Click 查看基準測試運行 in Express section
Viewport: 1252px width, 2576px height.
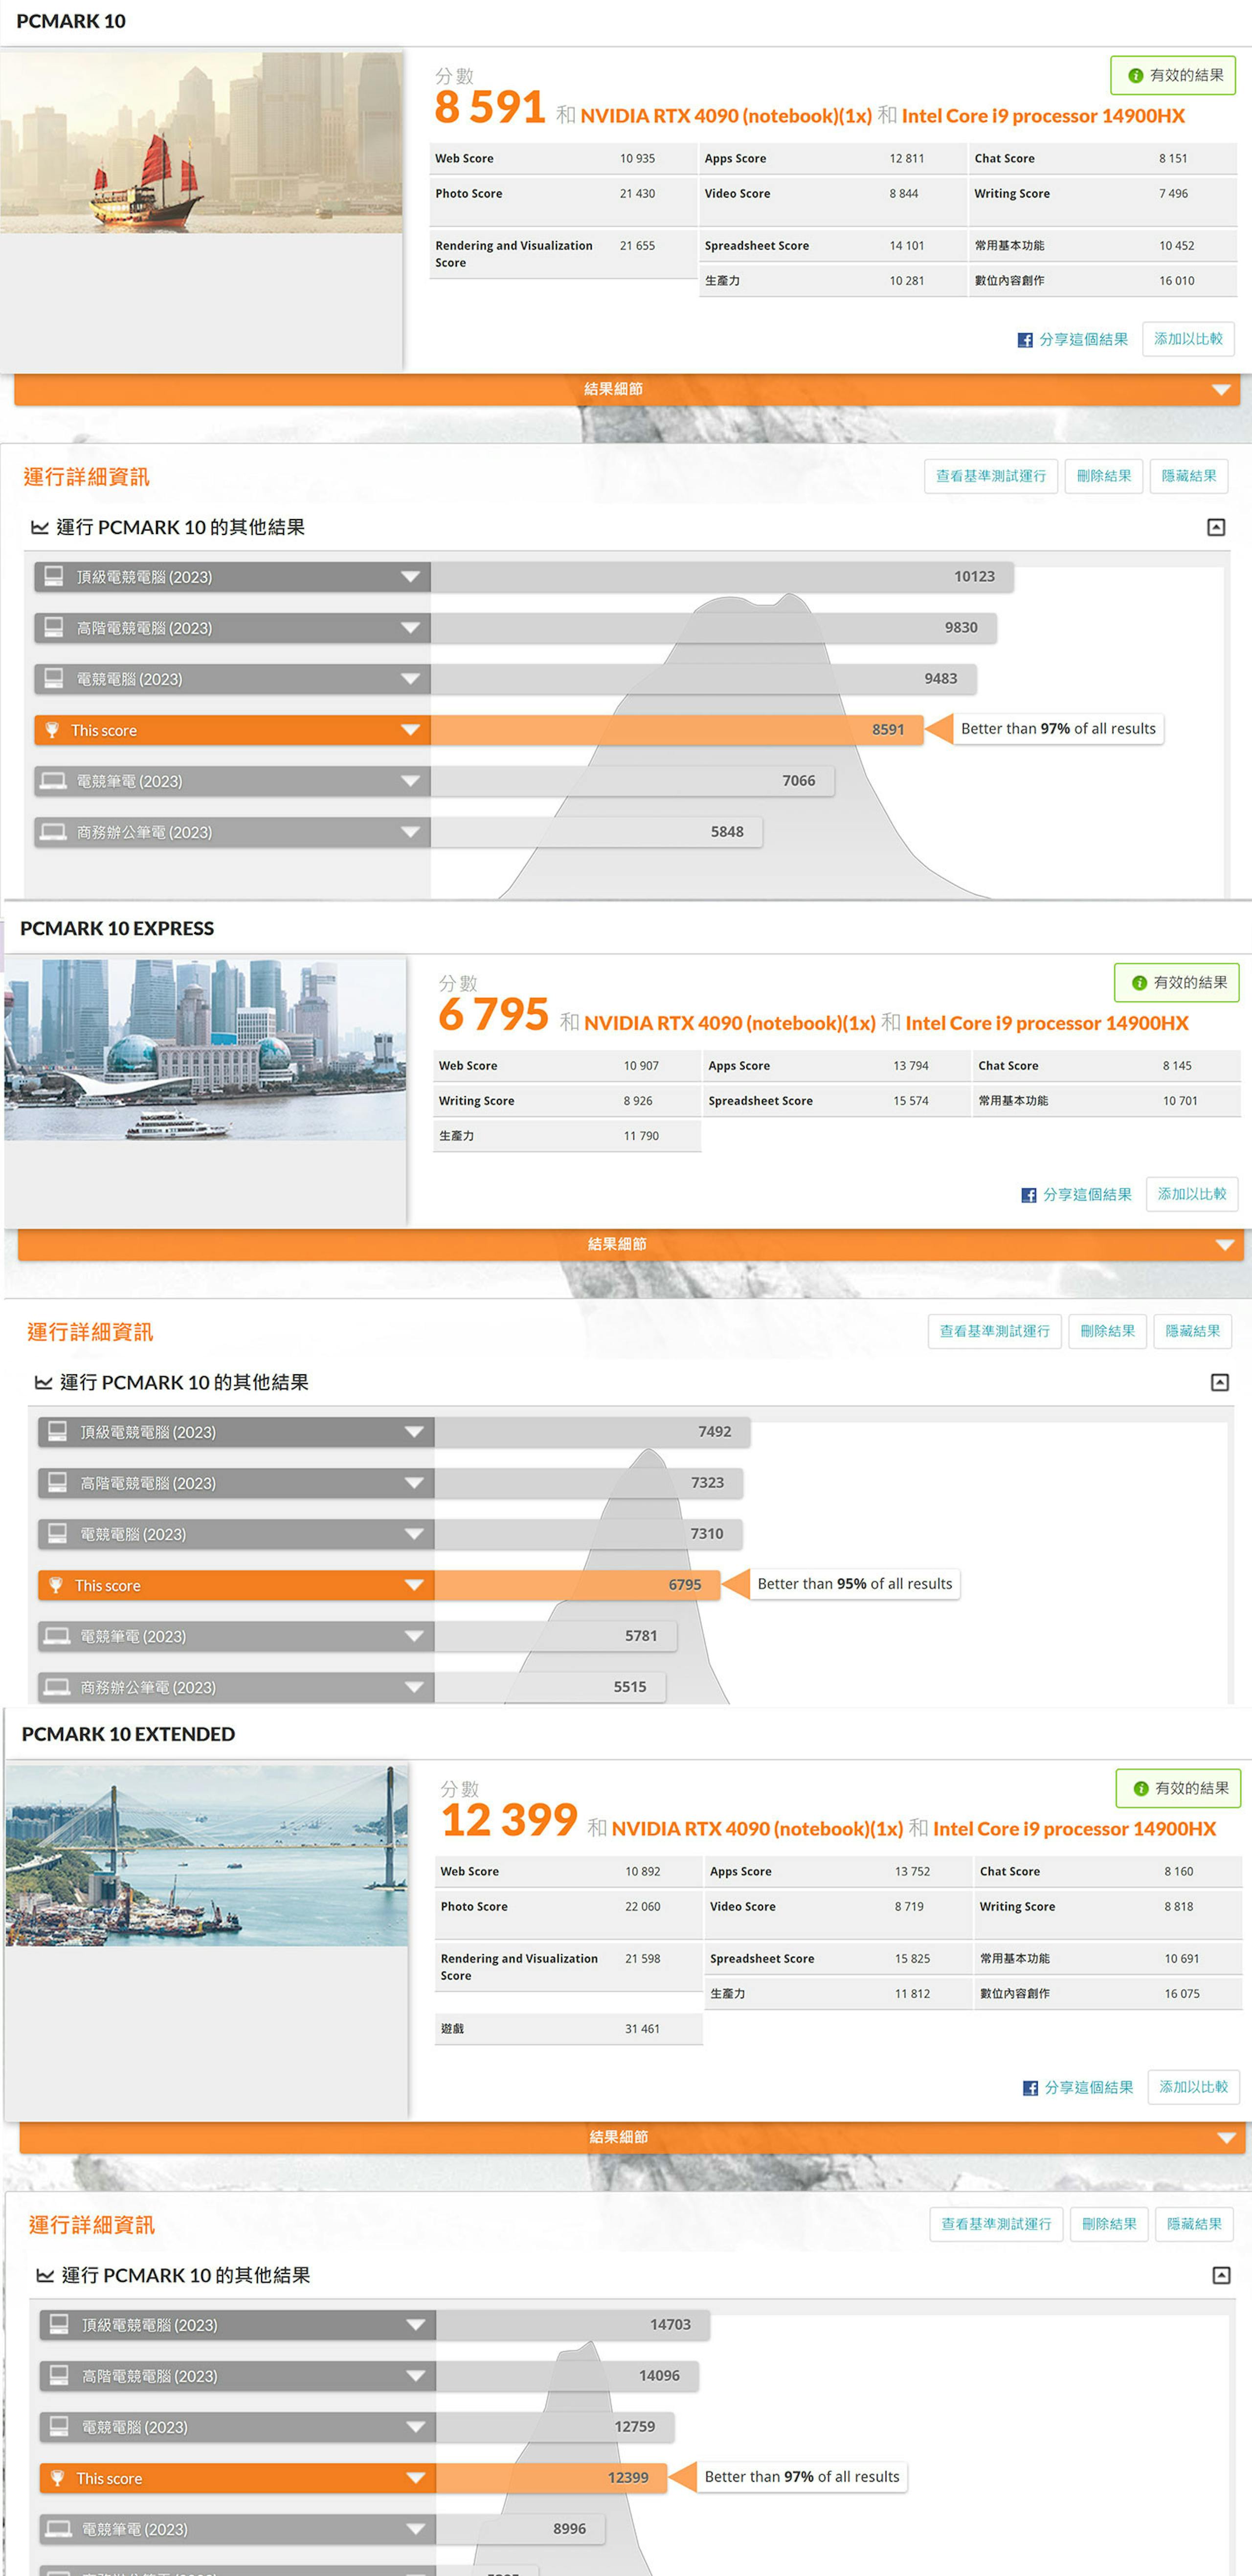pyautogui.click(x=995, y=1331)
